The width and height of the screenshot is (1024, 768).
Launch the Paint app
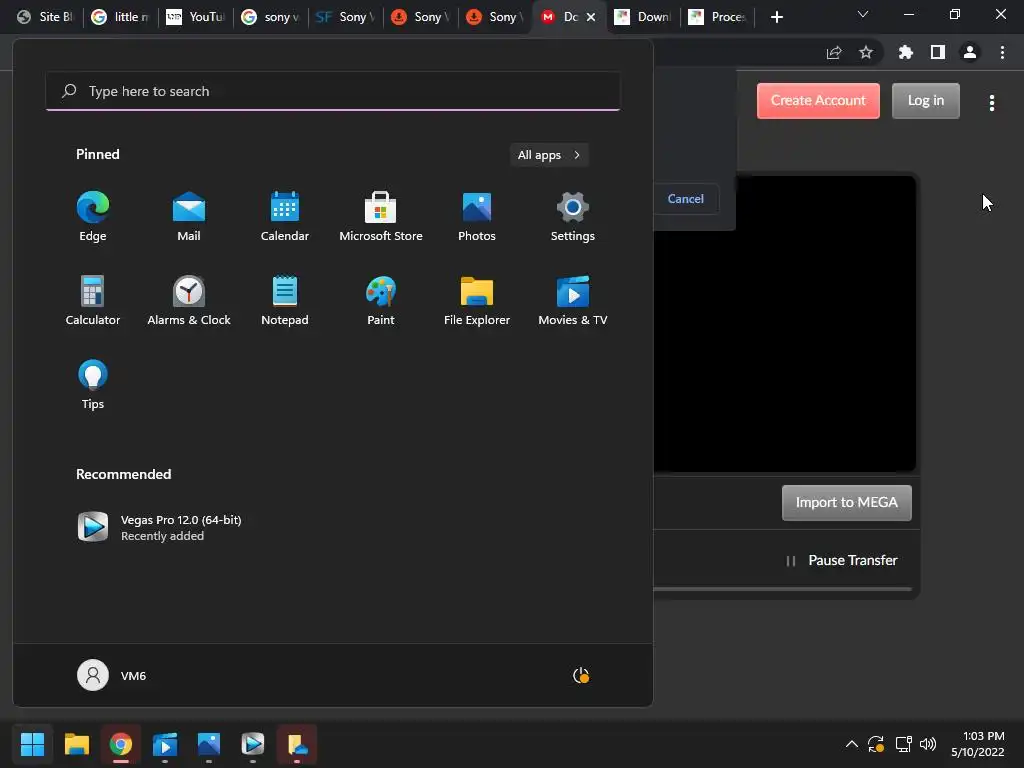[x=381, y=300]
